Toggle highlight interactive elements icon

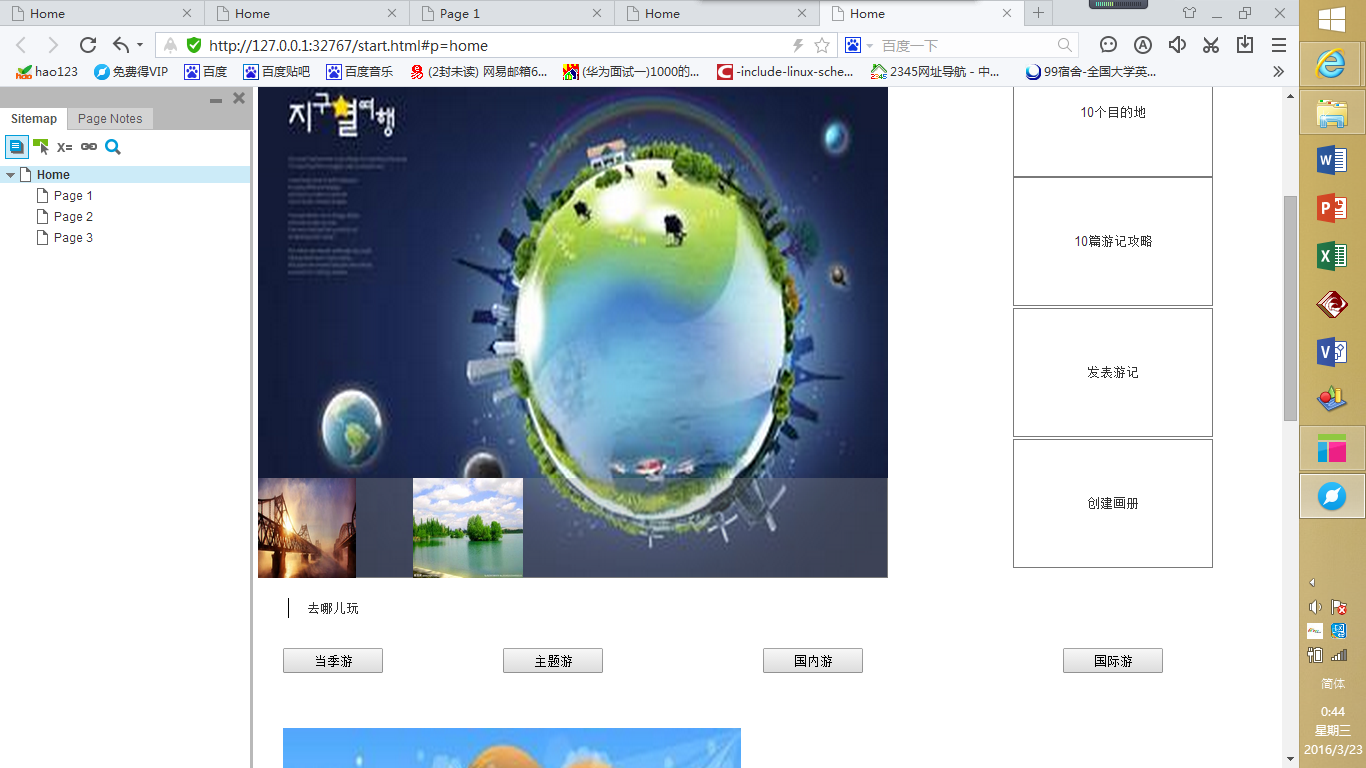41,147
